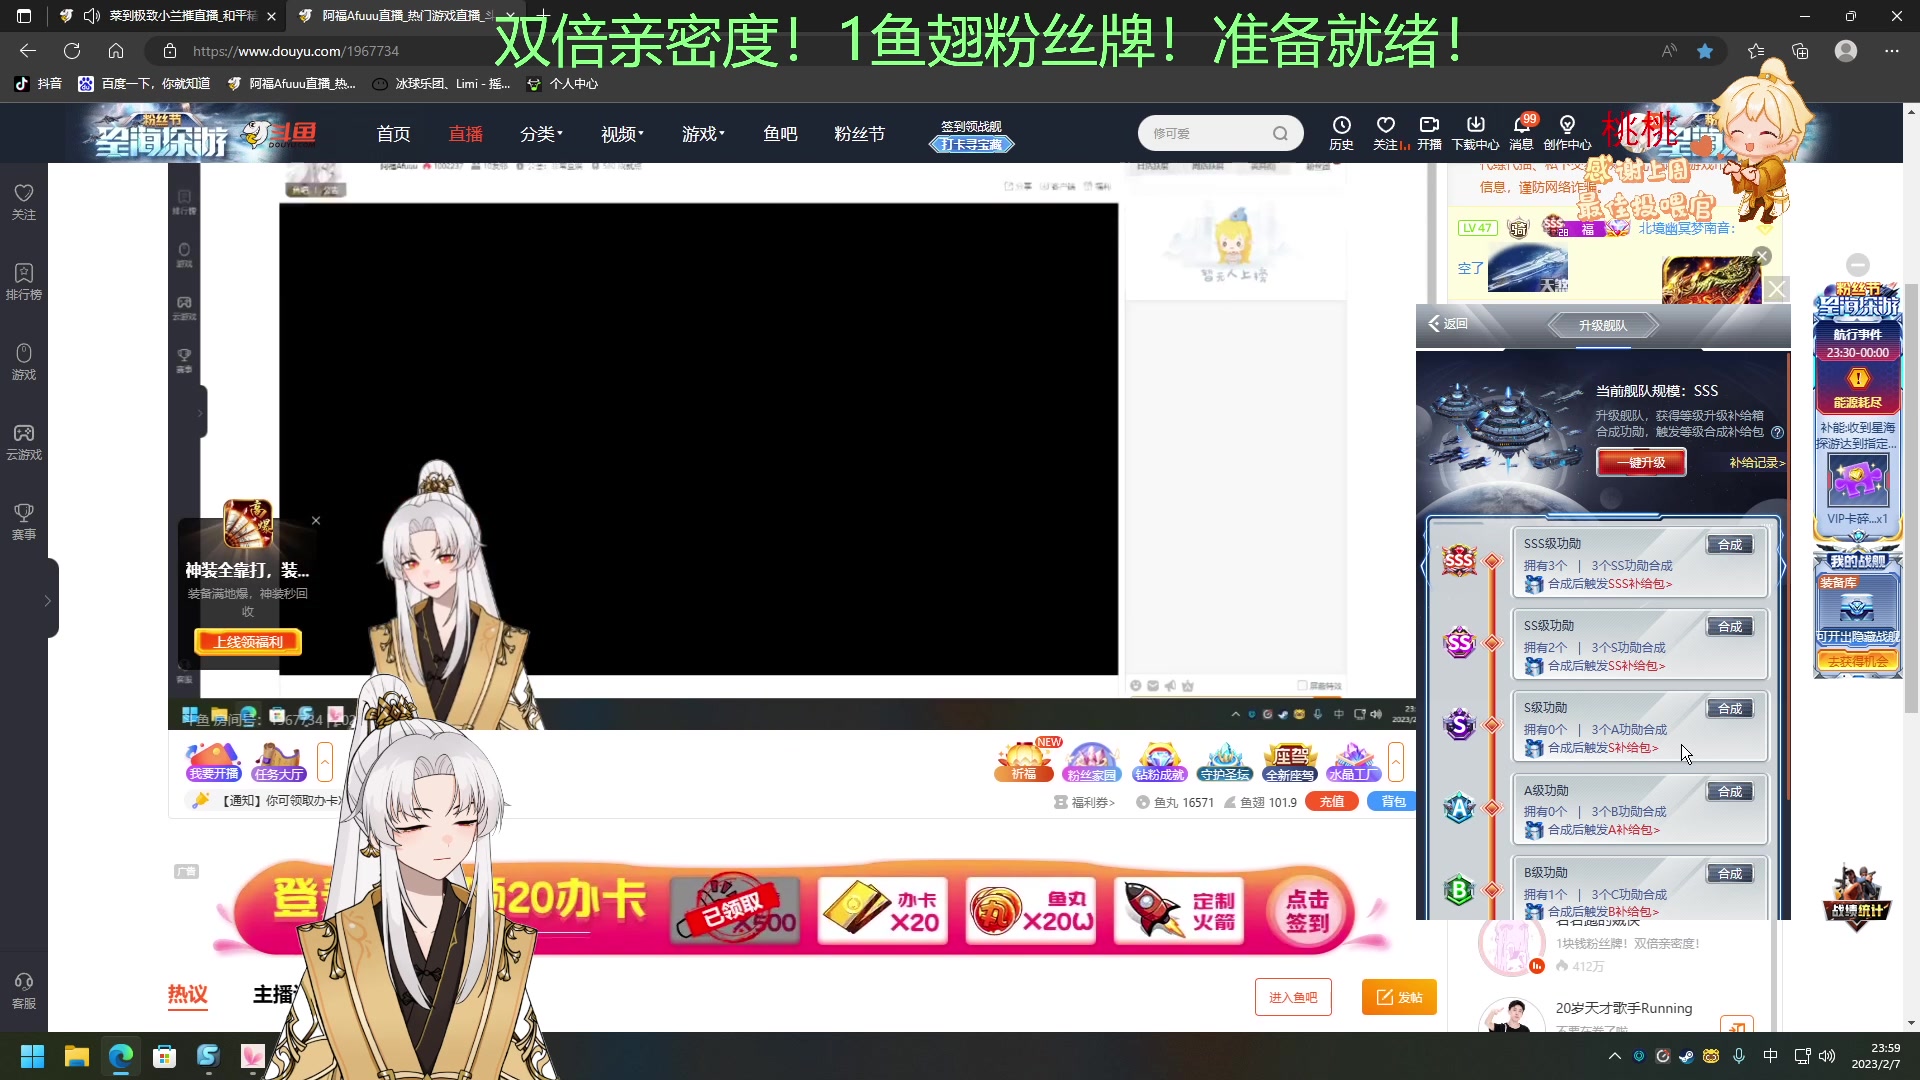Click the 进入鱼吧 button
1920x1080 pixels.
[x=1293, y=997]
